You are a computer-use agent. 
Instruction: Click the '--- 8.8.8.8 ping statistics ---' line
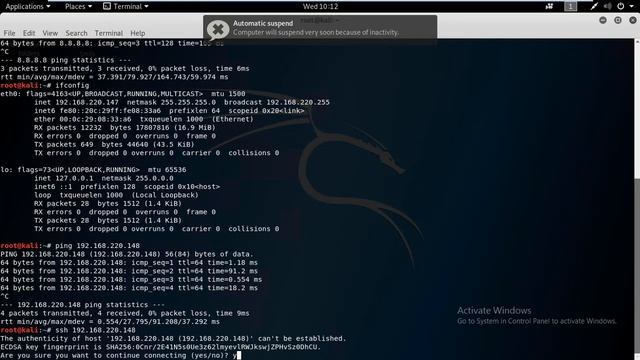pyautogui.click(x=66, y=60)
